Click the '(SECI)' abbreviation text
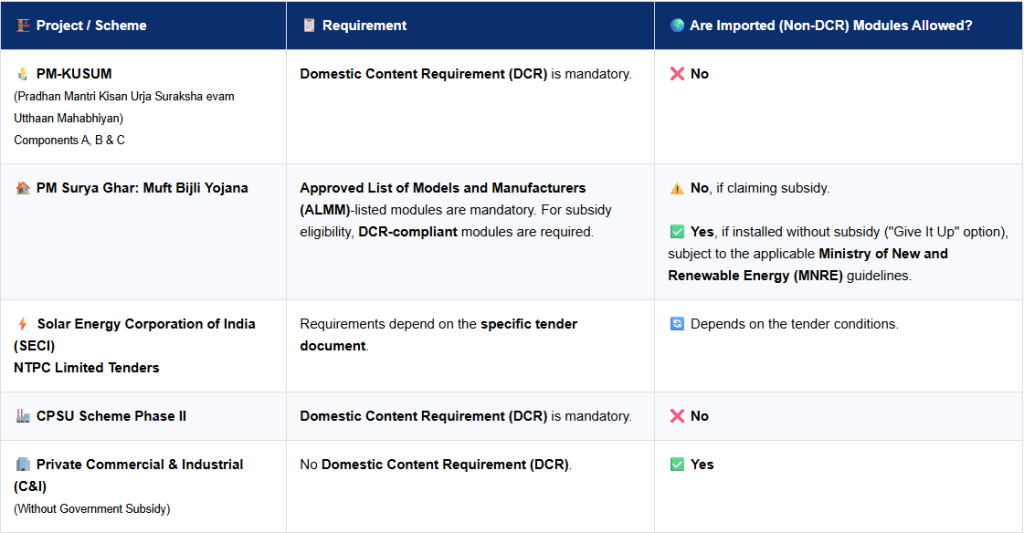1024x533 pixels. tap(34, 346)
